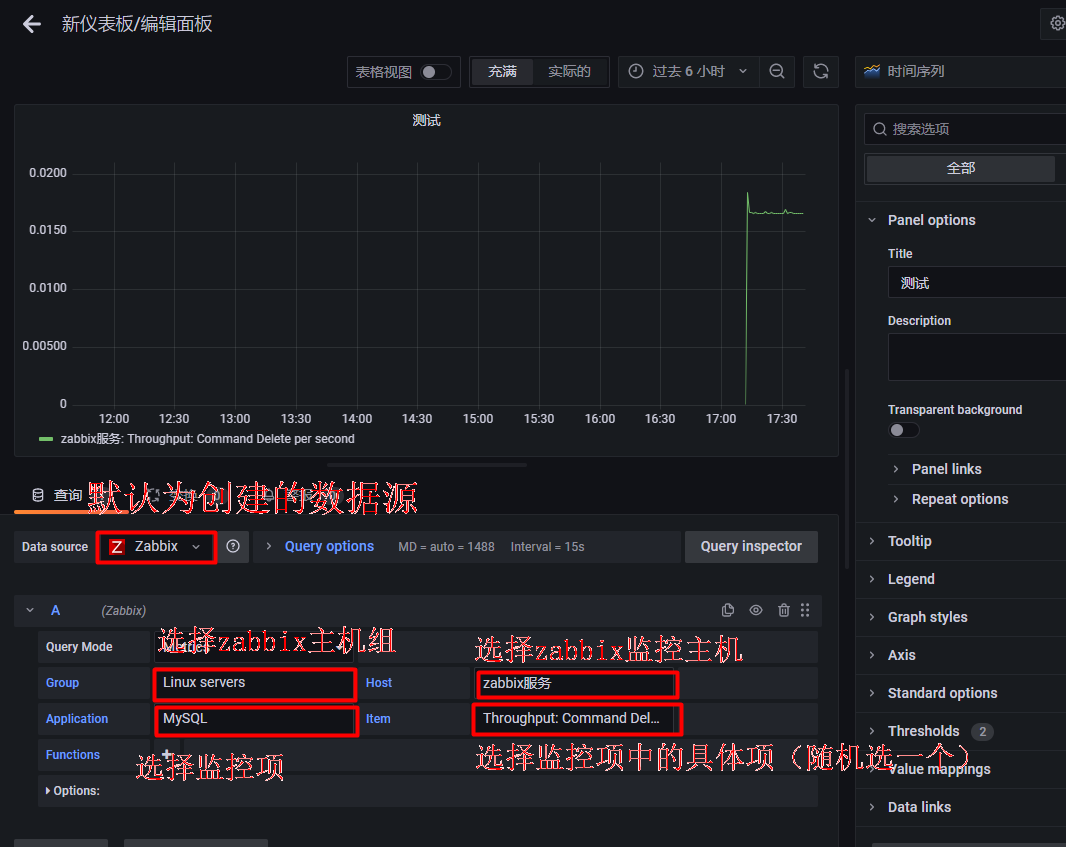The height and width of the screenshot is (847, 1066).
Task: Click the time series visualization icon
Action: click(x=872, y=71)
